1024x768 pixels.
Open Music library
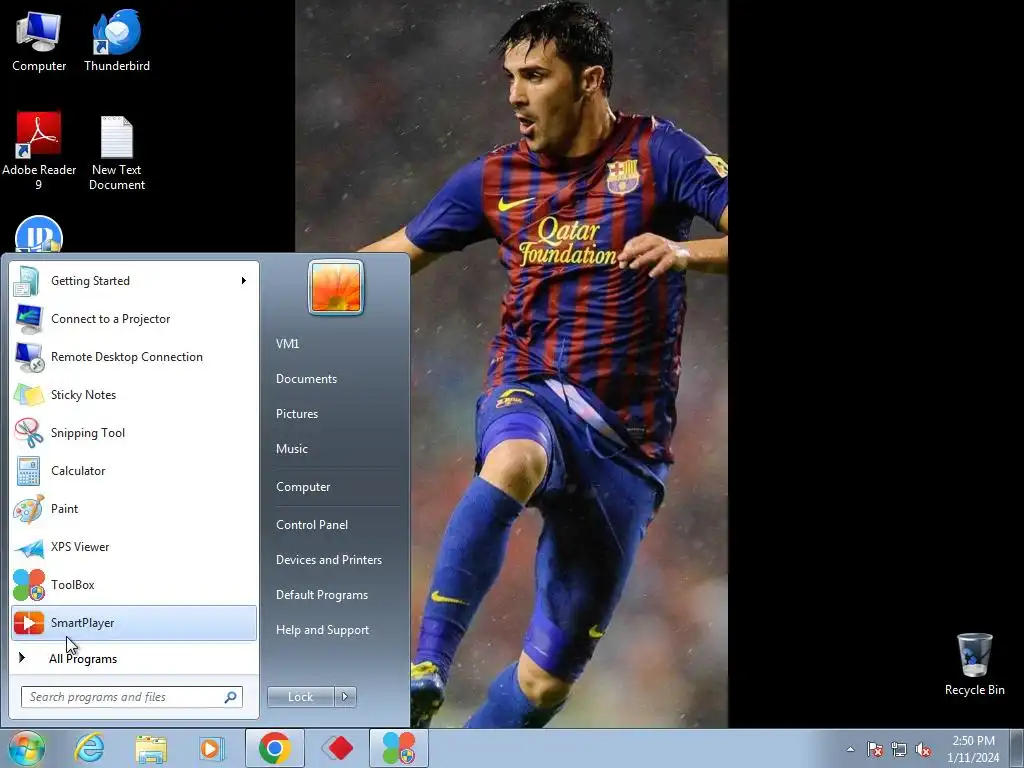[x=291, y=449]
